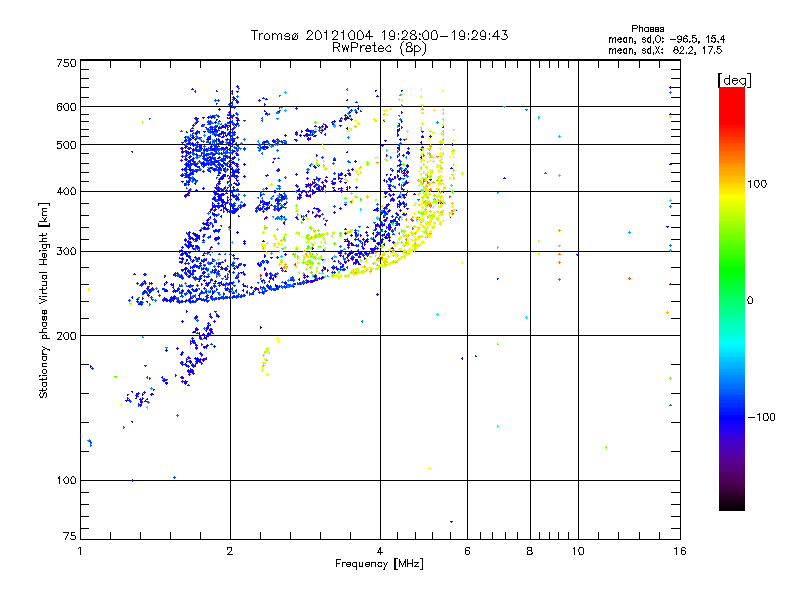Click the colorbar tick label '0'
This screenshot has width=800, height=600.
coord(750,301)
